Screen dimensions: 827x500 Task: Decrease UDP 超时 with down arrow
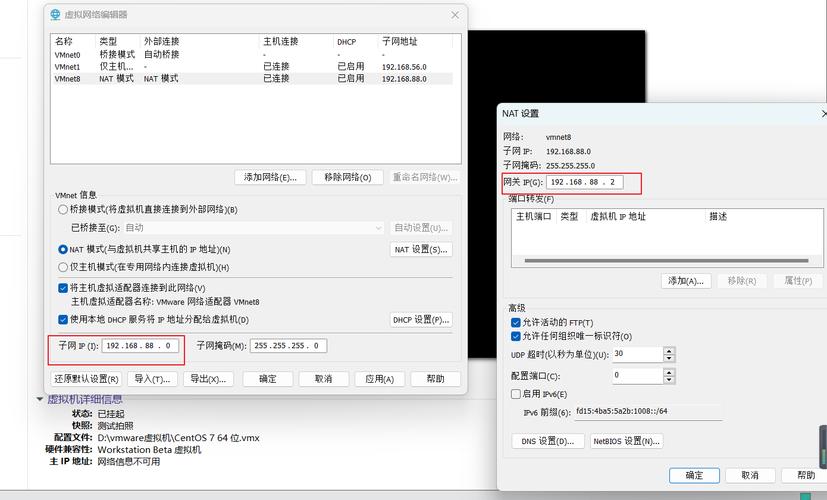(x=669, y=358)
